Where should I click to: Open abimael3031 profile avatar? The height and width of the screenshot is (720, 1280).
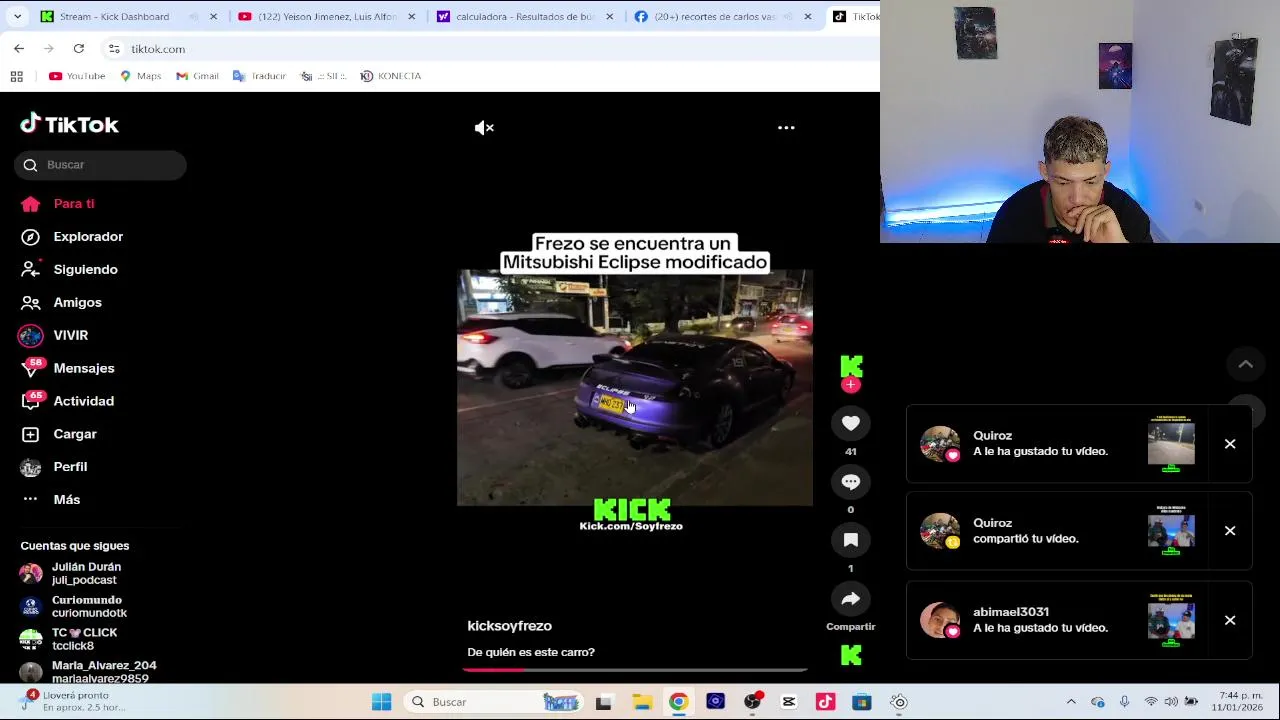click(x=940, y=620)
